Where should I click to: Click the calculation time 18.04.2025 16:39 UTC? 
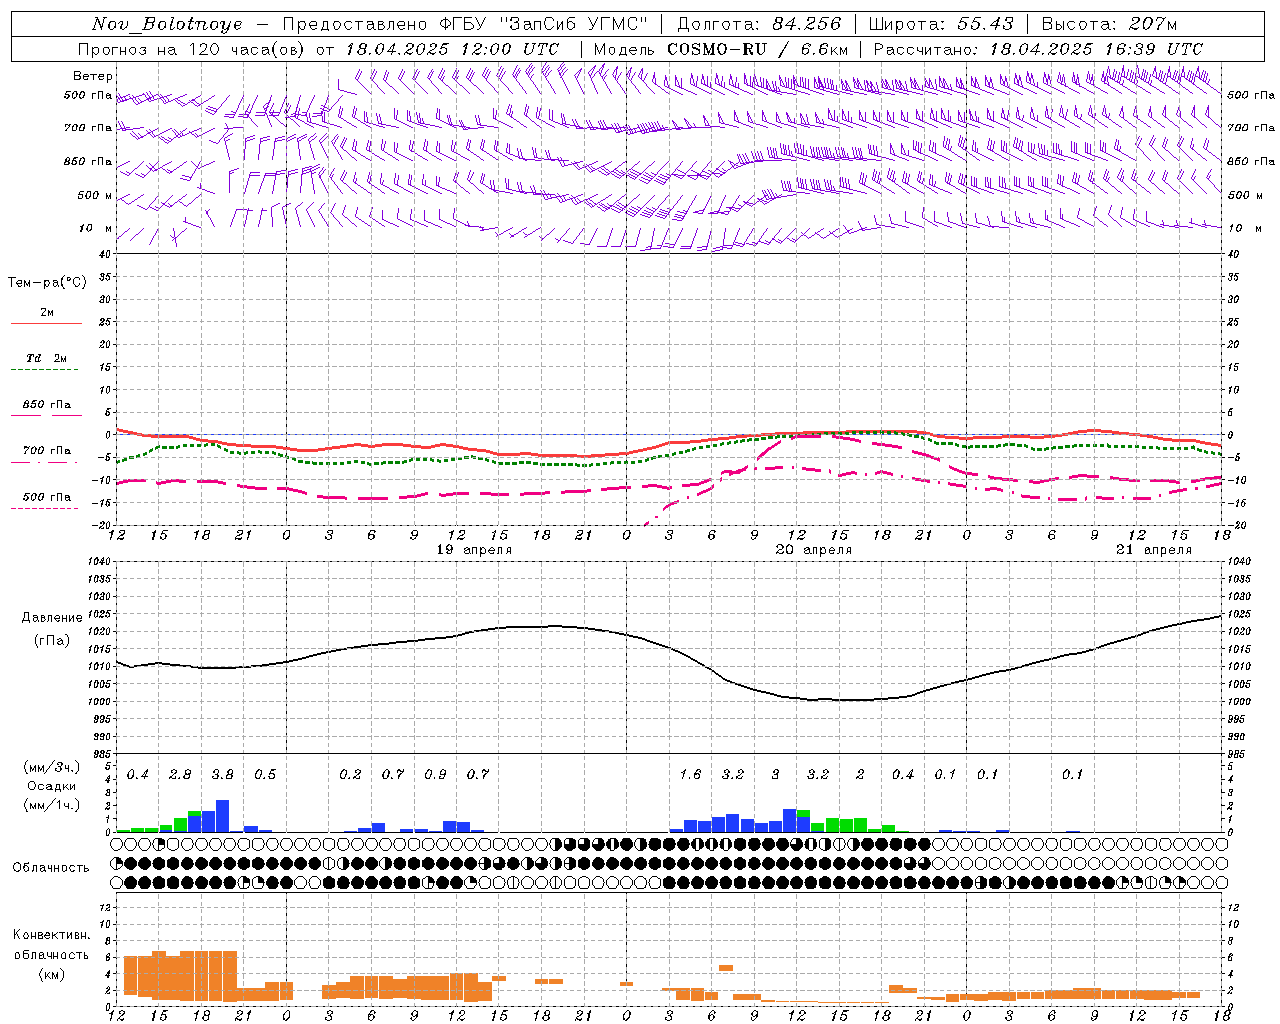1096,49
